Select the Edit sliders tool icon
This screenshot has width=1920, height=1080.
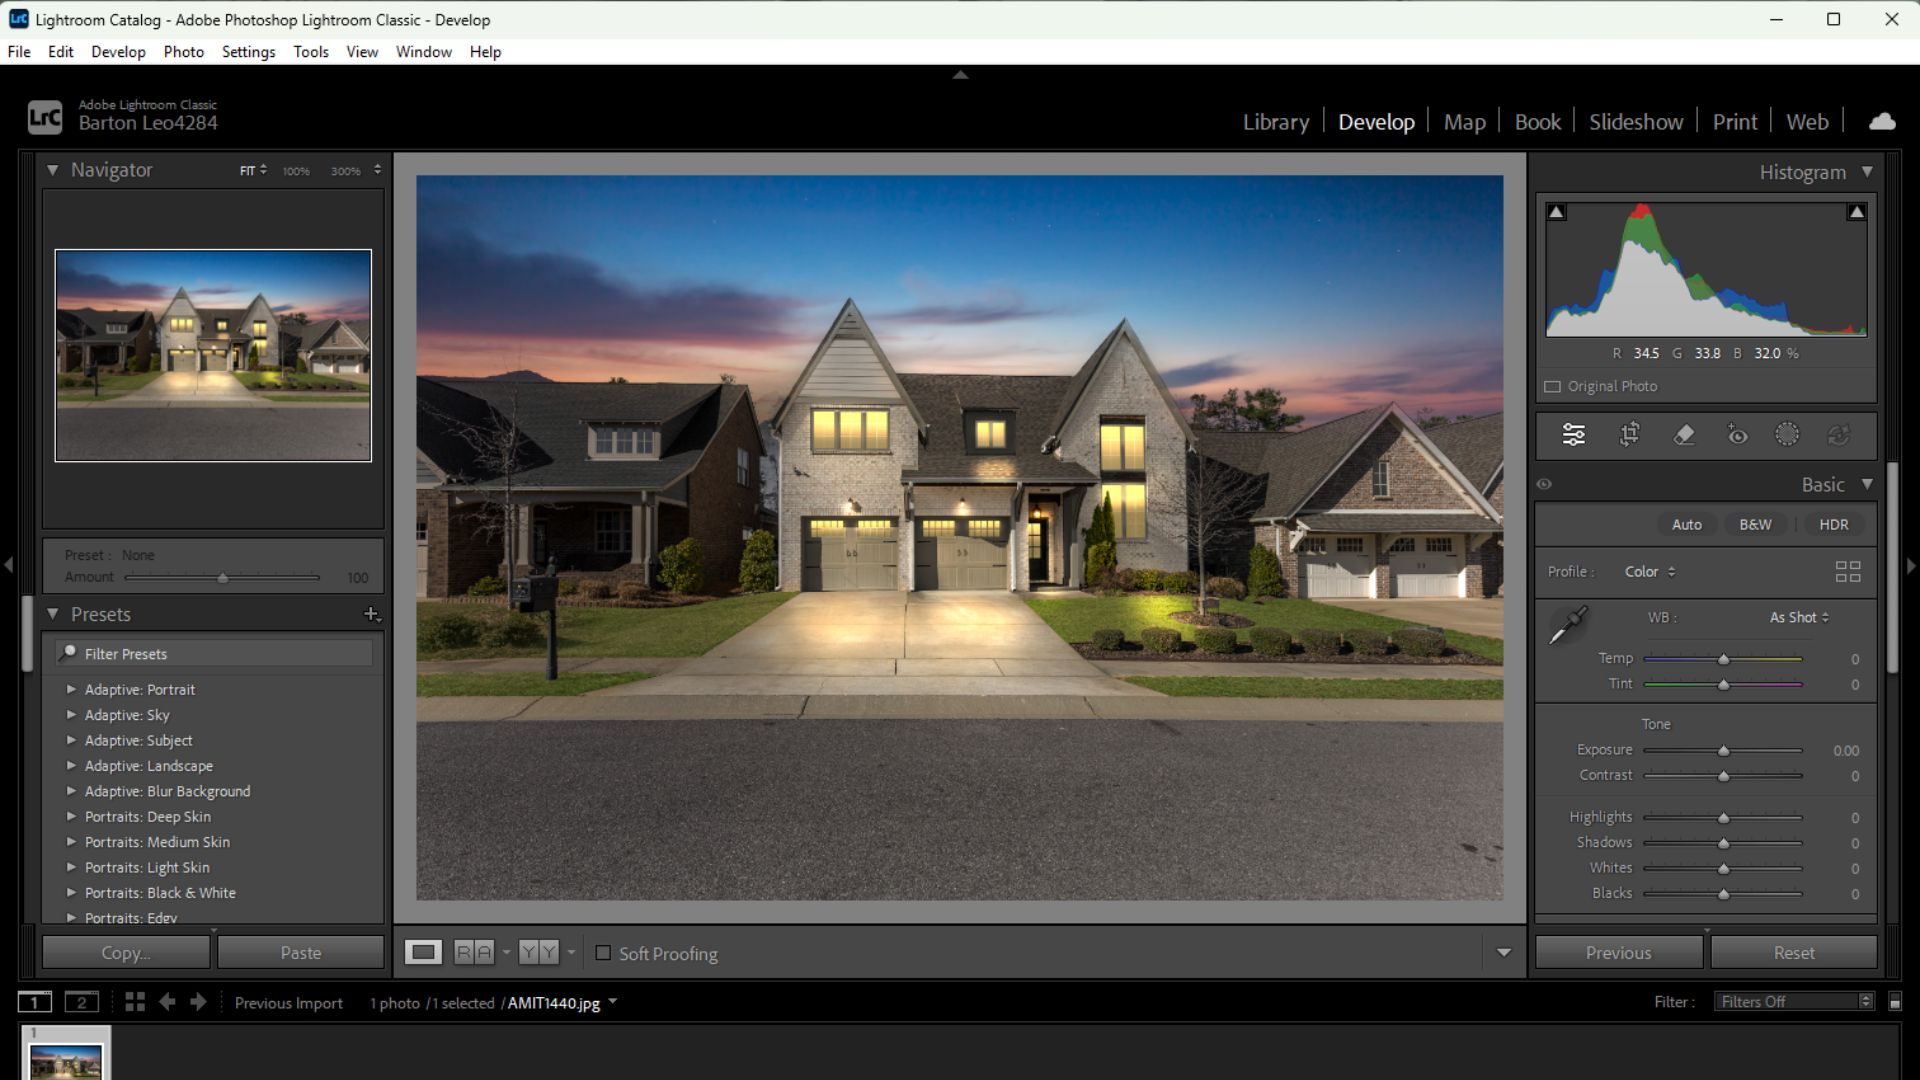coord(1573,435)
